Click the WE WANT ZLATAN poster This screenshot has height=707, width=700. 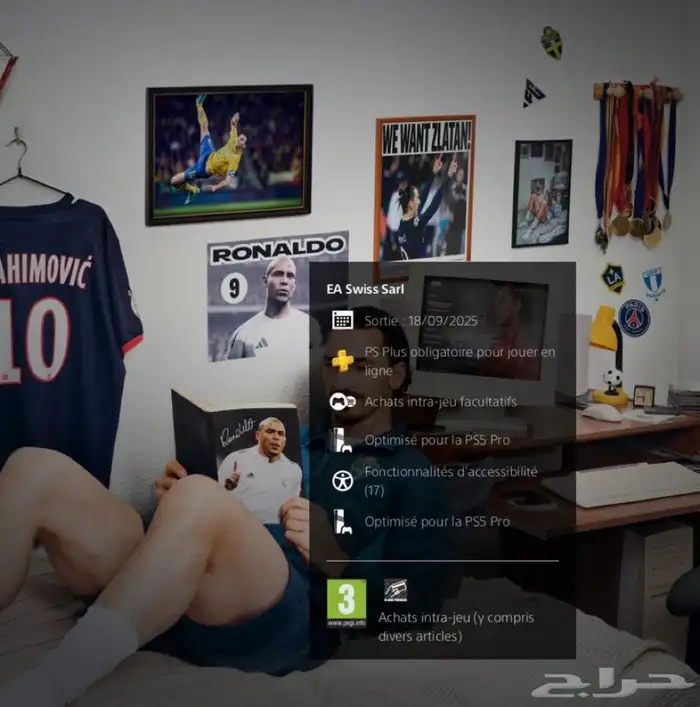click(x=425, y=188)
